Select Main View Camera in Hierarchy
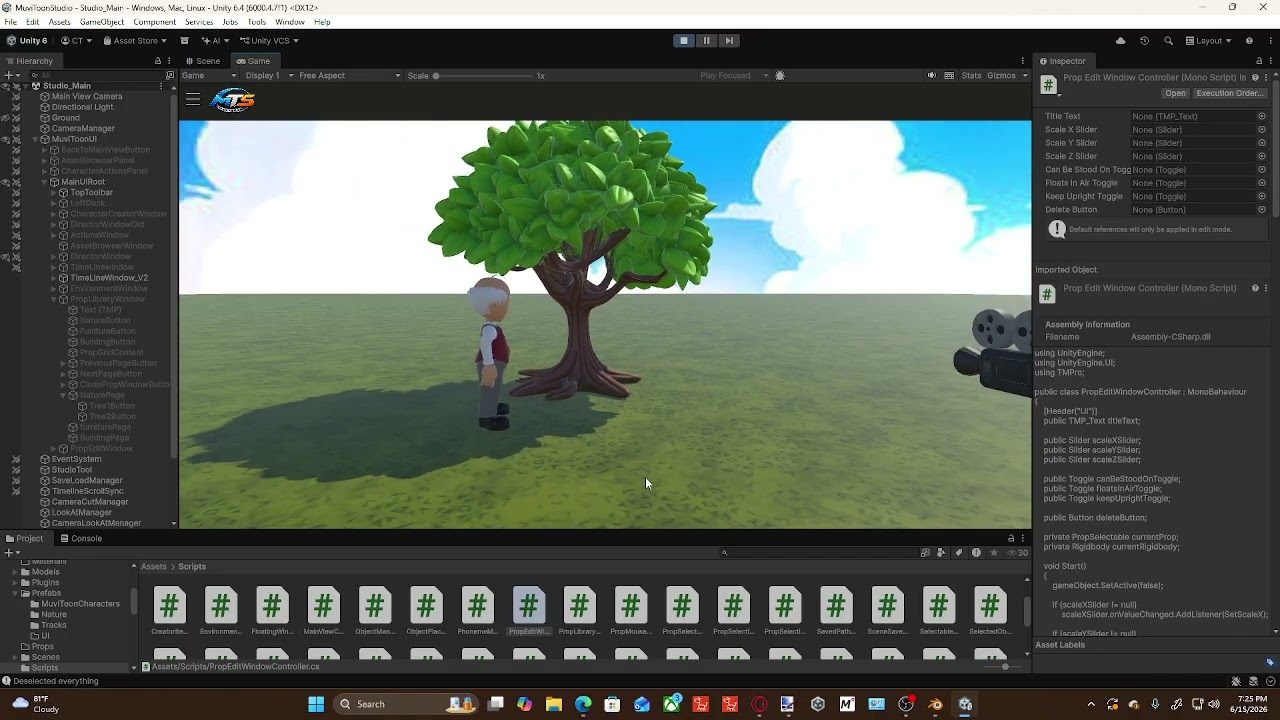Screen dimensions: 1280x720 (87, 97)
